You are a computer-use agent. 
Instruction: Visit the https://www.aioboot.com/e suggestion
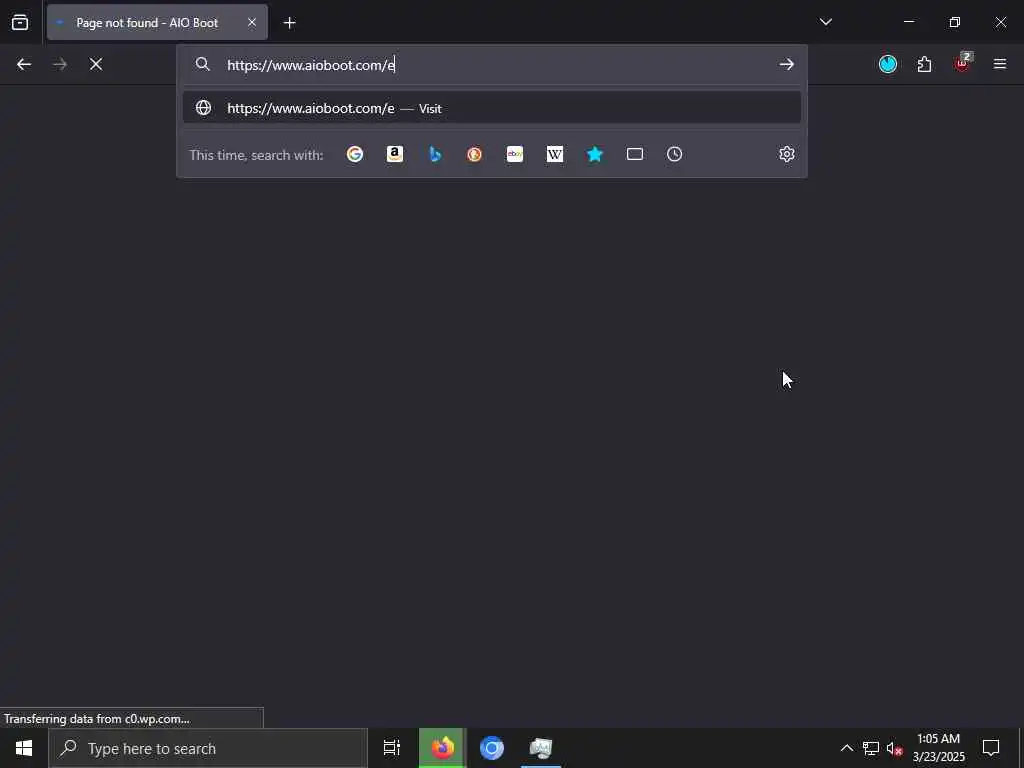coord(492,108)
